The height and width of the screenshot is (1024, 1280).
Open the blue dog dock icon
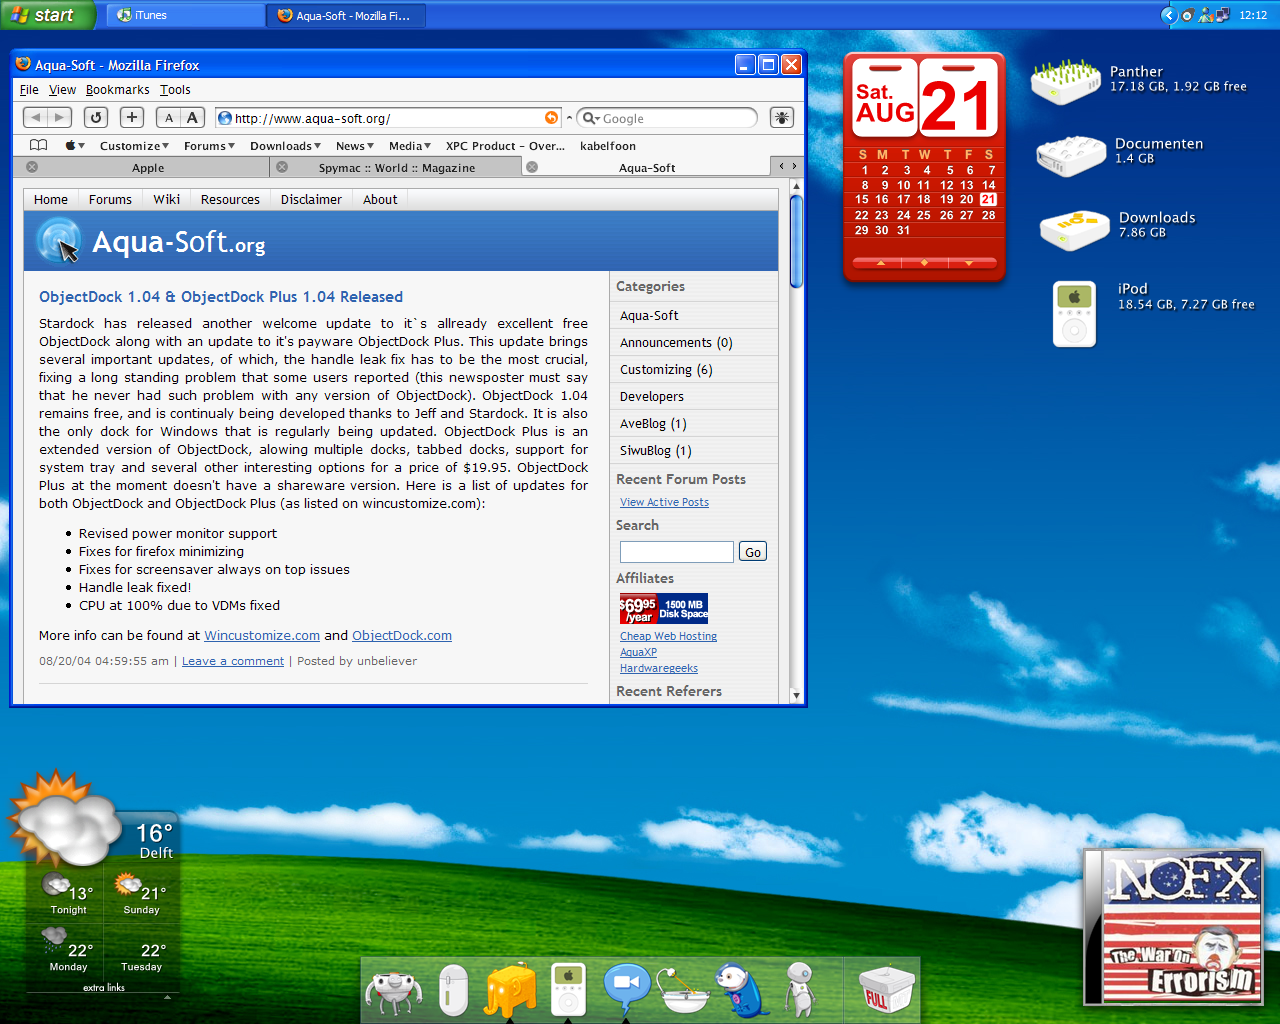coord(742,990)
